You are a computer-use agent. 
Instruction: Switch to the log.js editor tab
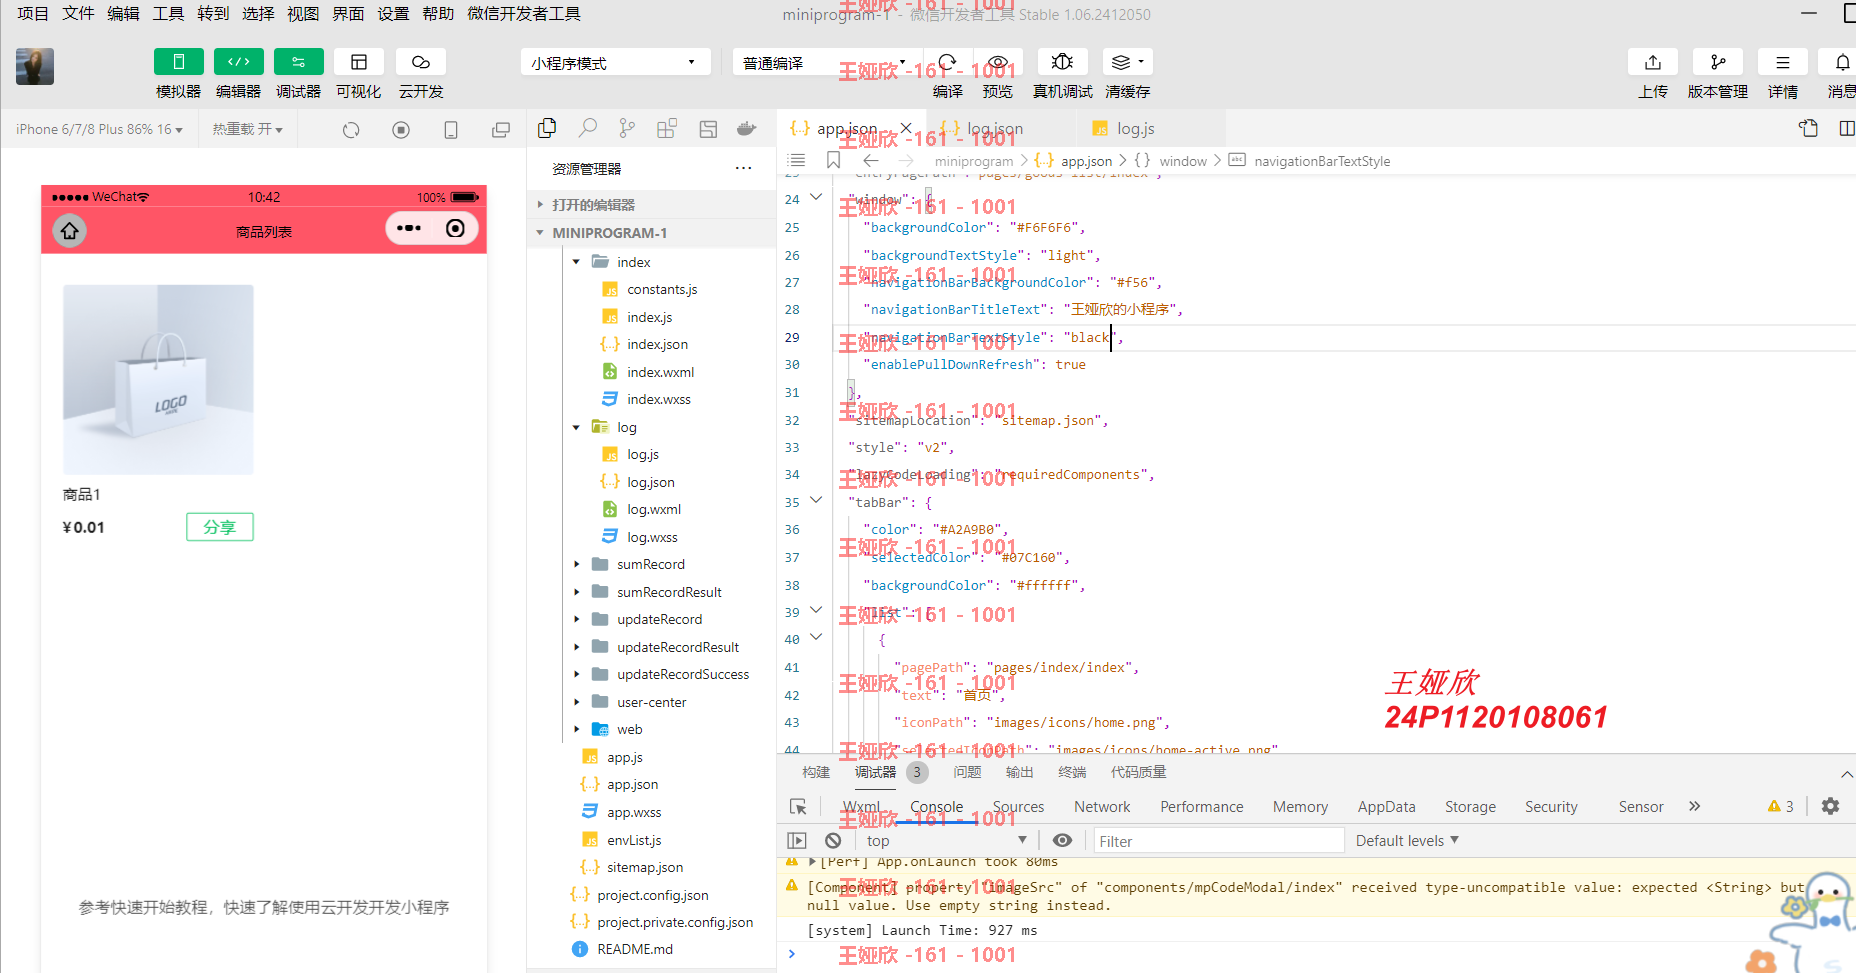1136,129
